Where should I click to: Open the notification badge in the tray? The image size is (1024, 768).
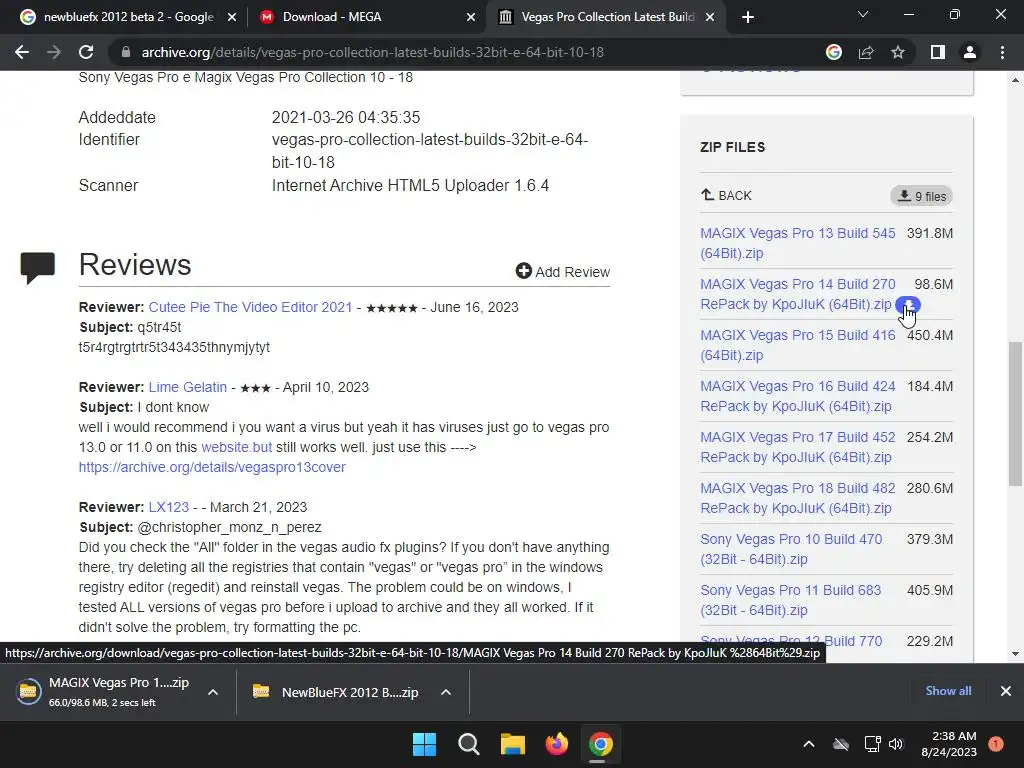[996, 744]
